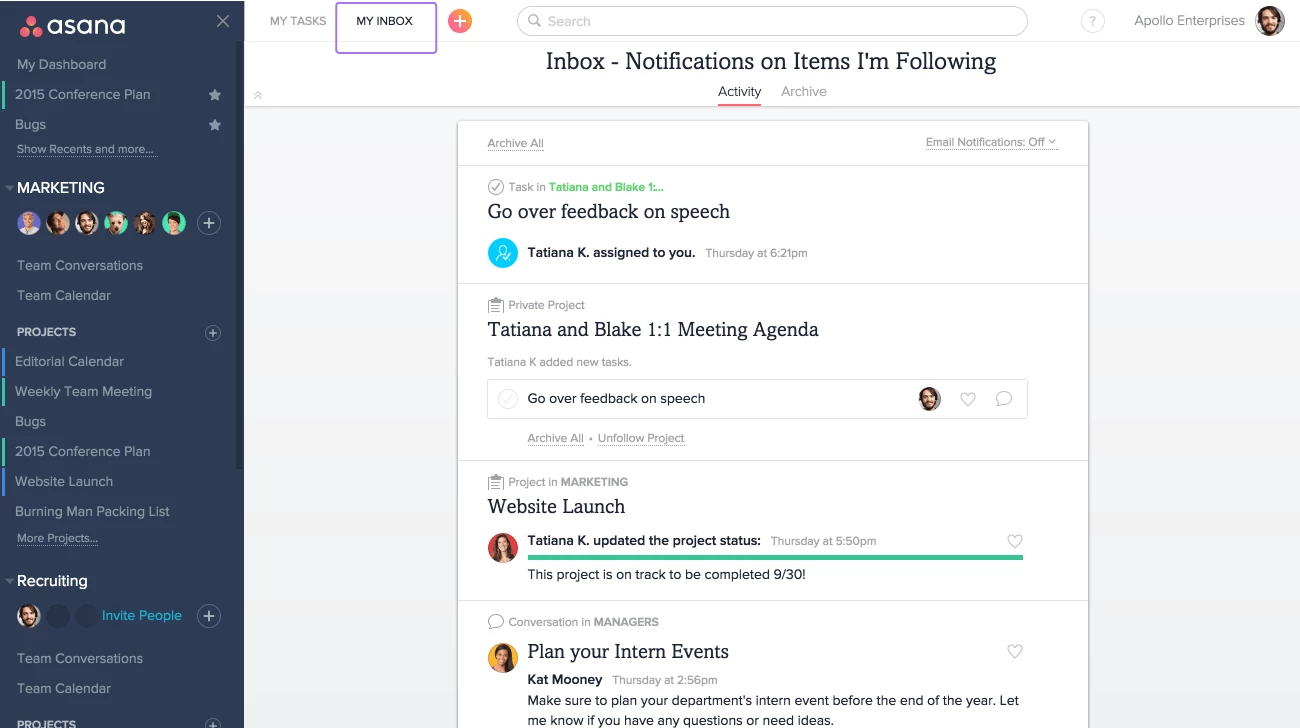Viewport: 1300px width, 728px height.
Task: Click the last Marketing team member avatar
Action: pos(174,223)
